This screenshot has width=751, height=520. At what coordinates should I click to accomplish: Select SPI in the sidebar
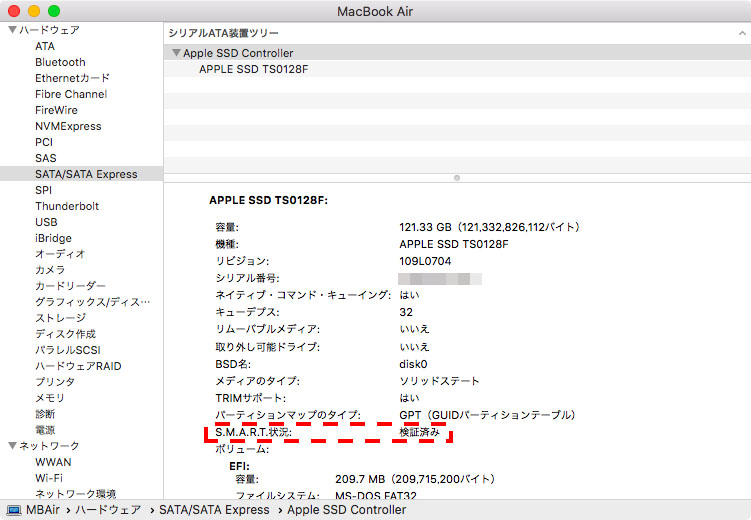[x=43, y=190]
